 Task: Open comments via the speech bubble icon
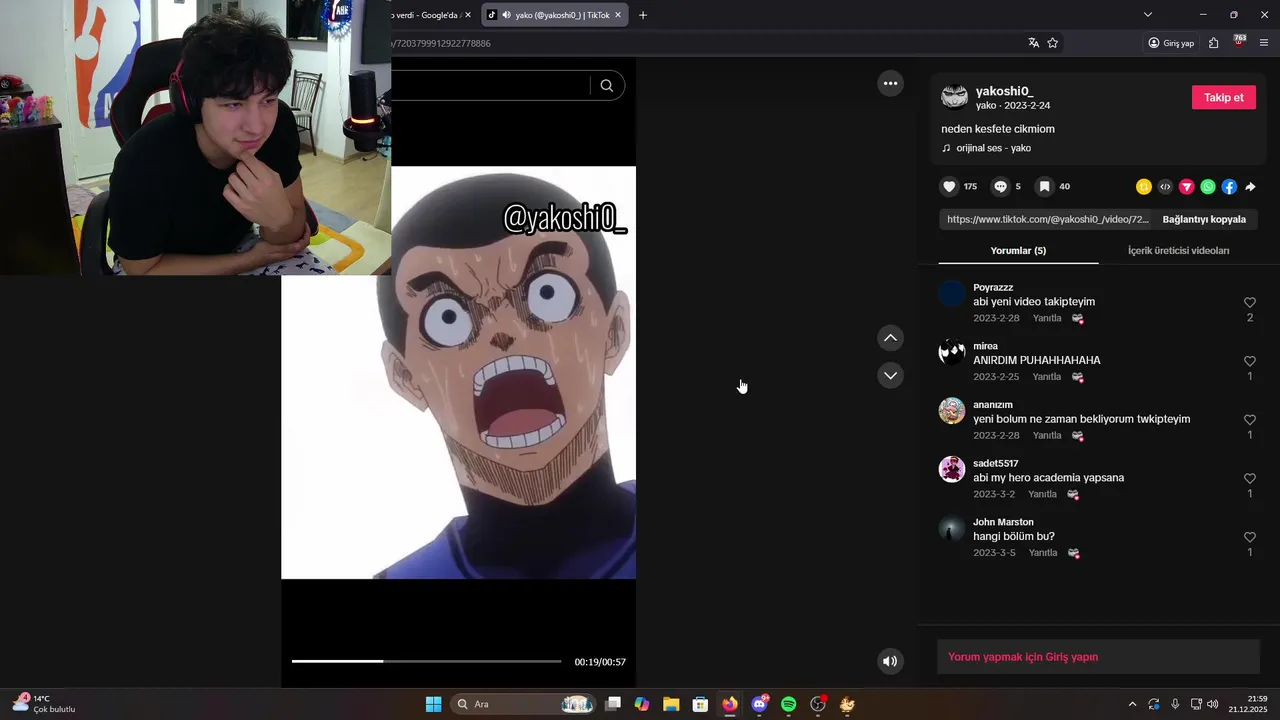tap(1000, 187)
